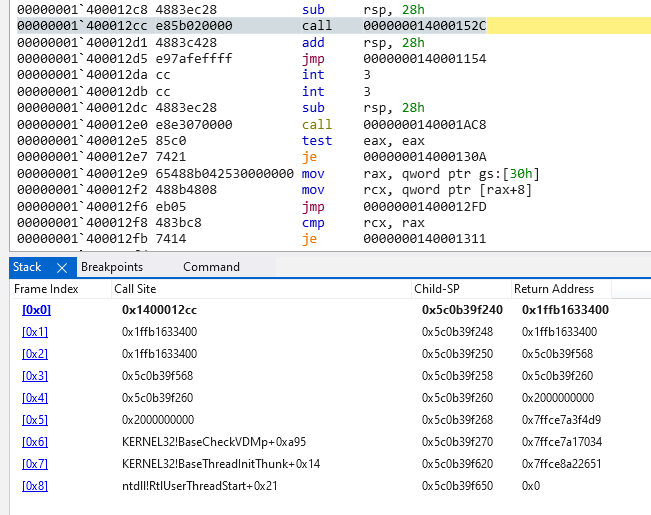Select the 0x1400012cc call site cell
Screen dimensions: 651x515
tap(159, 310)
